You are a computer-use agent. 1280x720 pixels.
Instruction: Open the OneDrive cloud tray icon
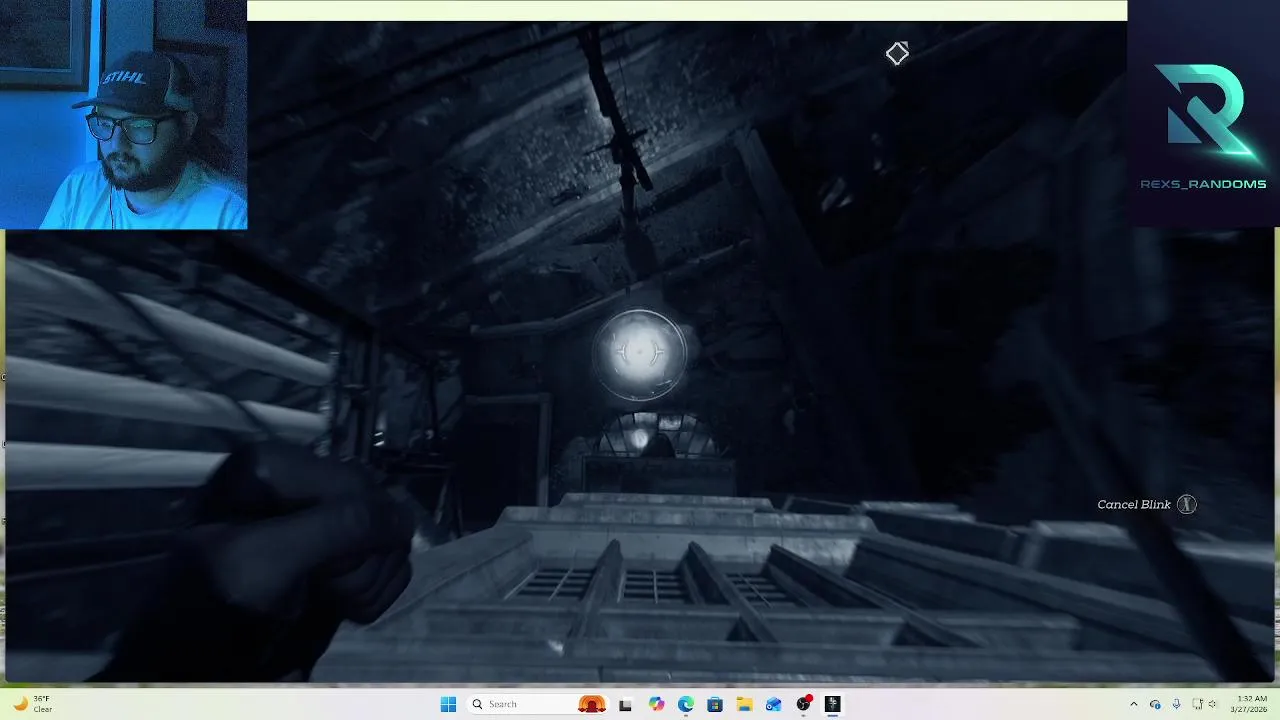(1155, 704)
